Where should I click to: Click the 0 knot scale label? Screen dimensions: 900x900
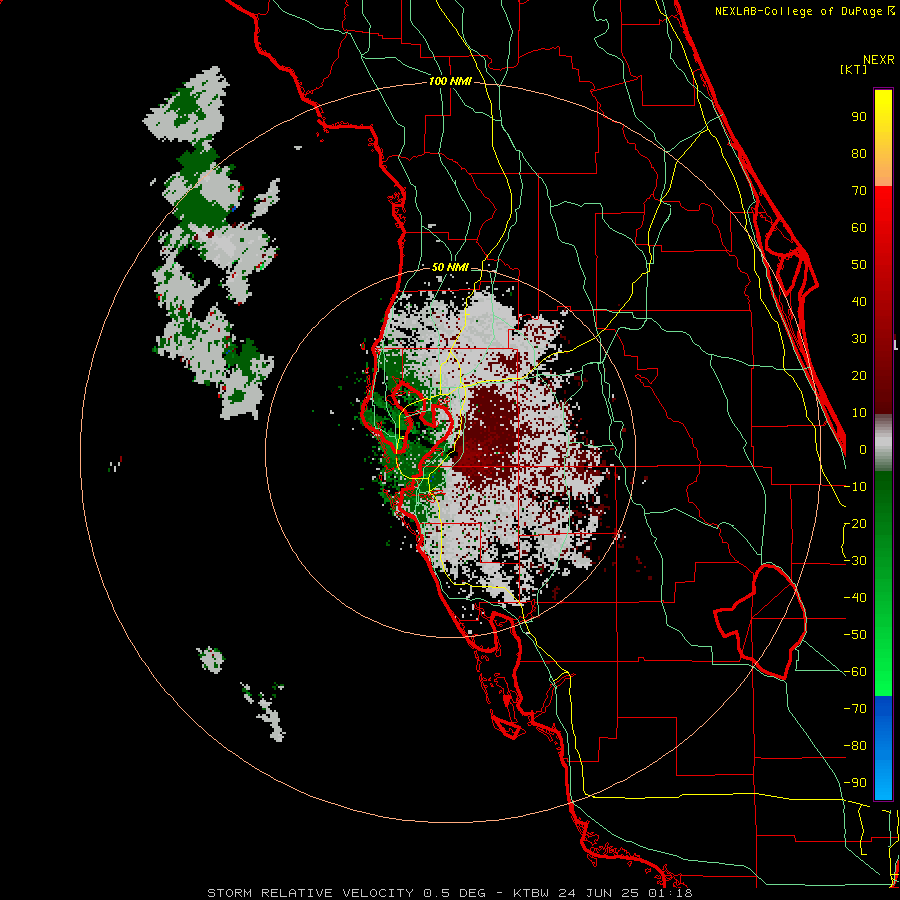coord(863,450)
